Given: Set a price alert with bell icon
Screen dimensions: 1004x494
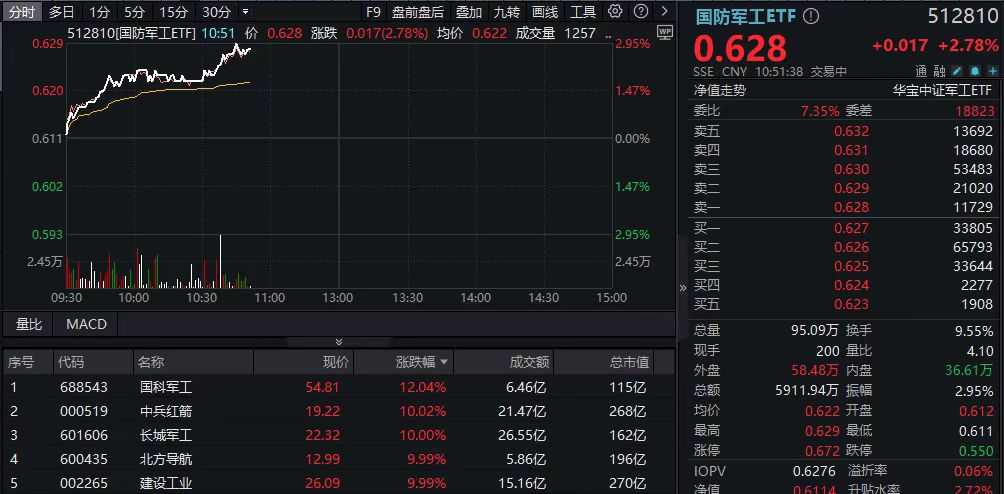Looking at the screenshot, I should (973, 71).
